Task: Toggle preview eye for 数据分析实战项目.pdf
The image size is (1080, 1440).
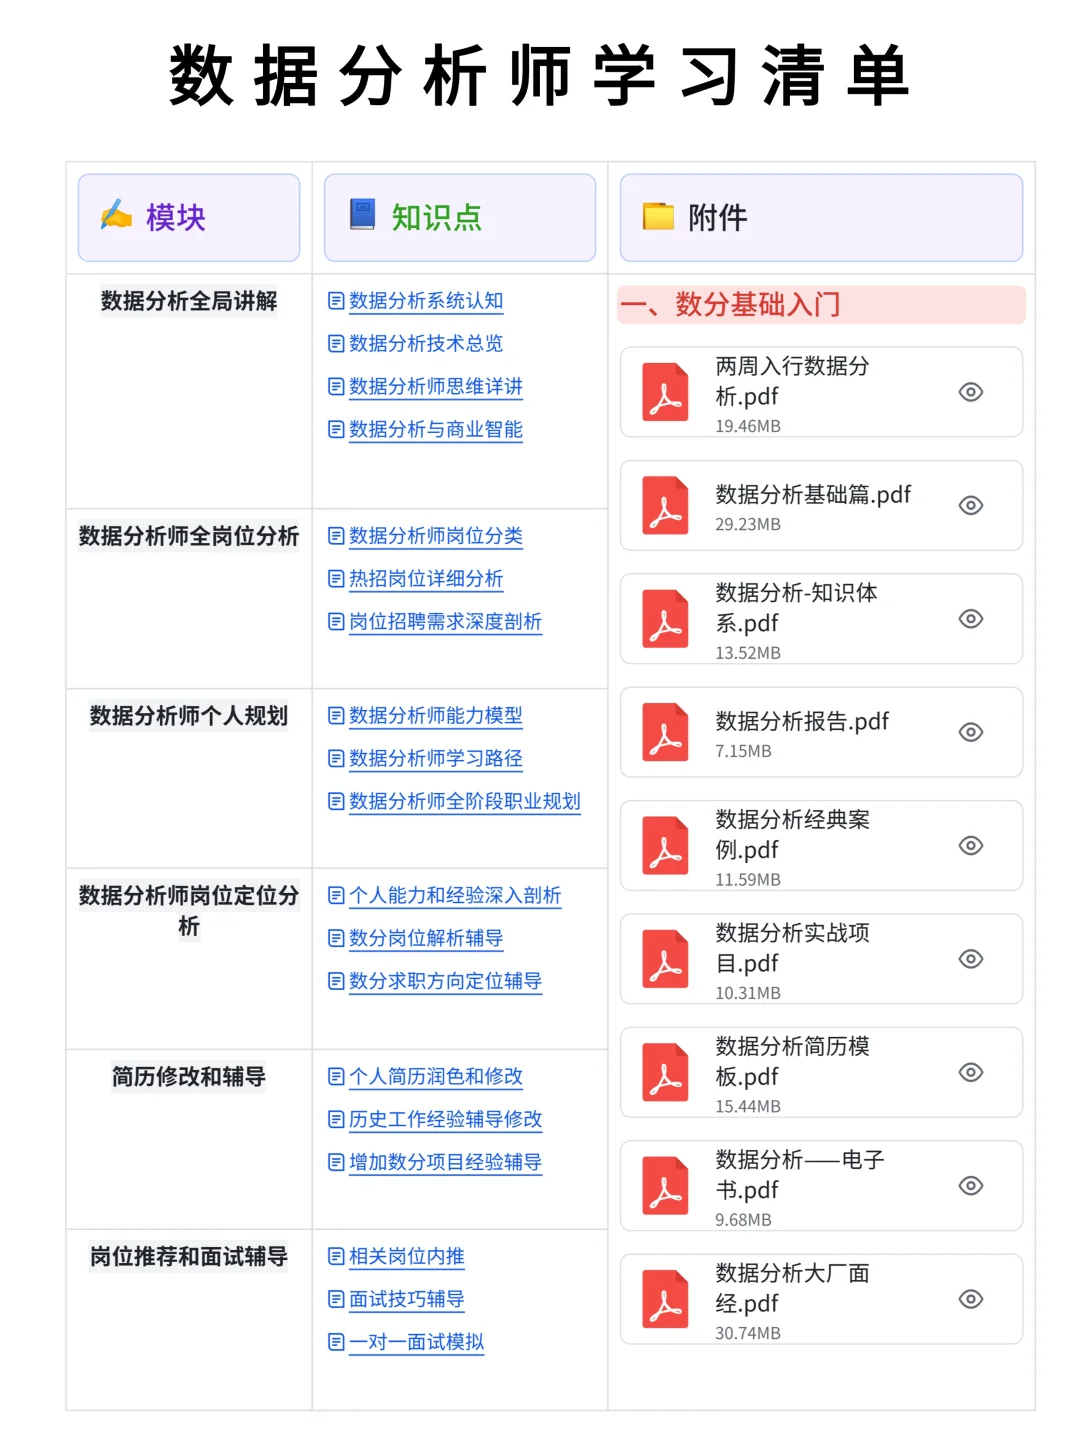Action: point(971,959)
